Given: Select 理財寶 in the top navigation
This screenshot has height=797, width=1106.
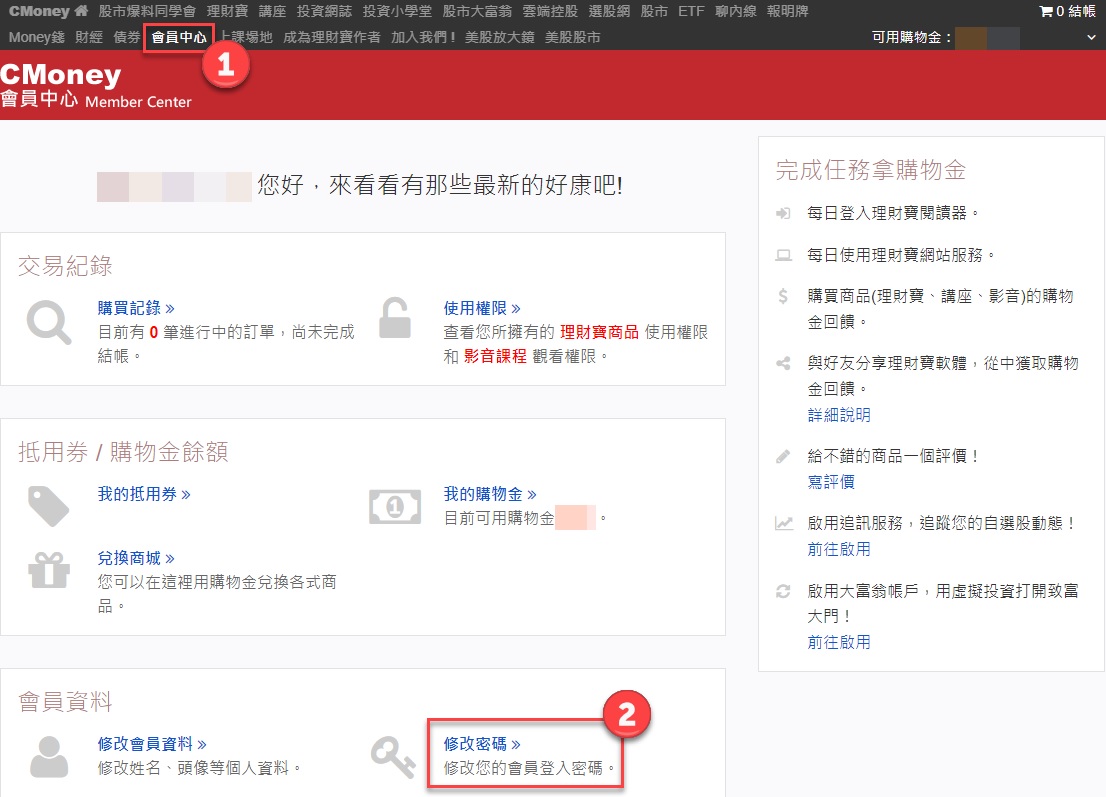Looking at the screenshot, I should (x=226, y=11).
